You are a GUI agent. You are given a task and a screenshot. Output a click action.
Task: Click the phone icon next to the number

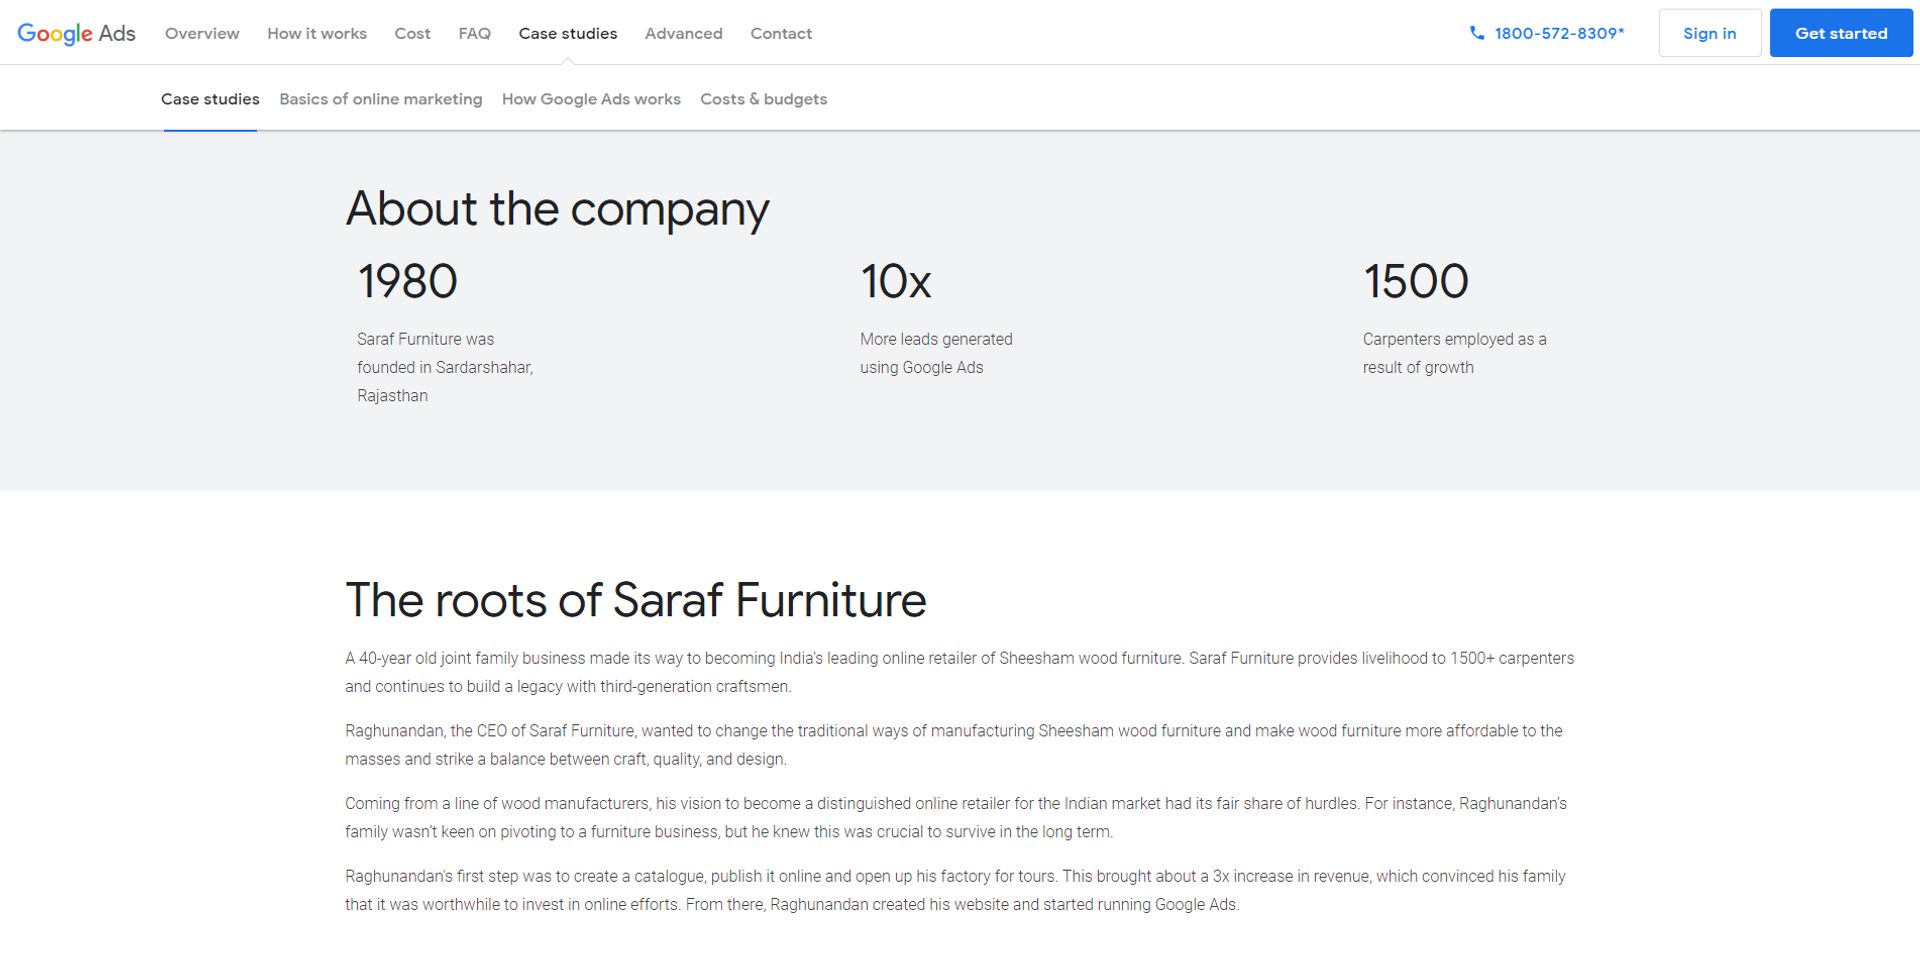coord(1478,32)
